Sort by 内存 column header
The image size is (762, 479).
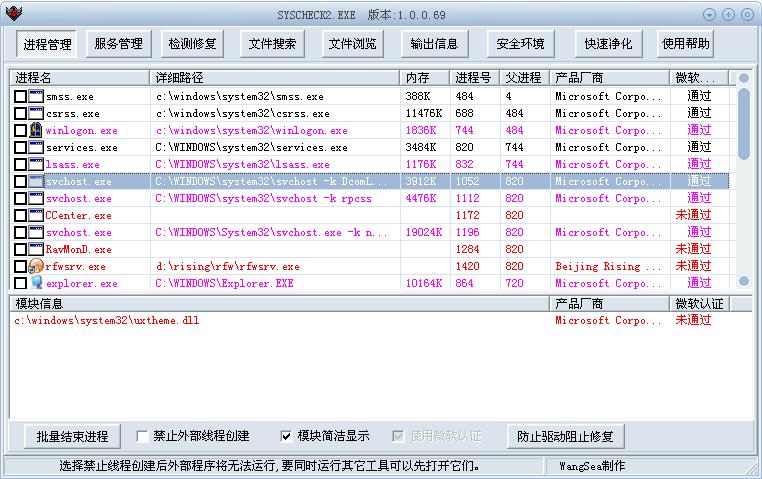[x=425, y=78]
